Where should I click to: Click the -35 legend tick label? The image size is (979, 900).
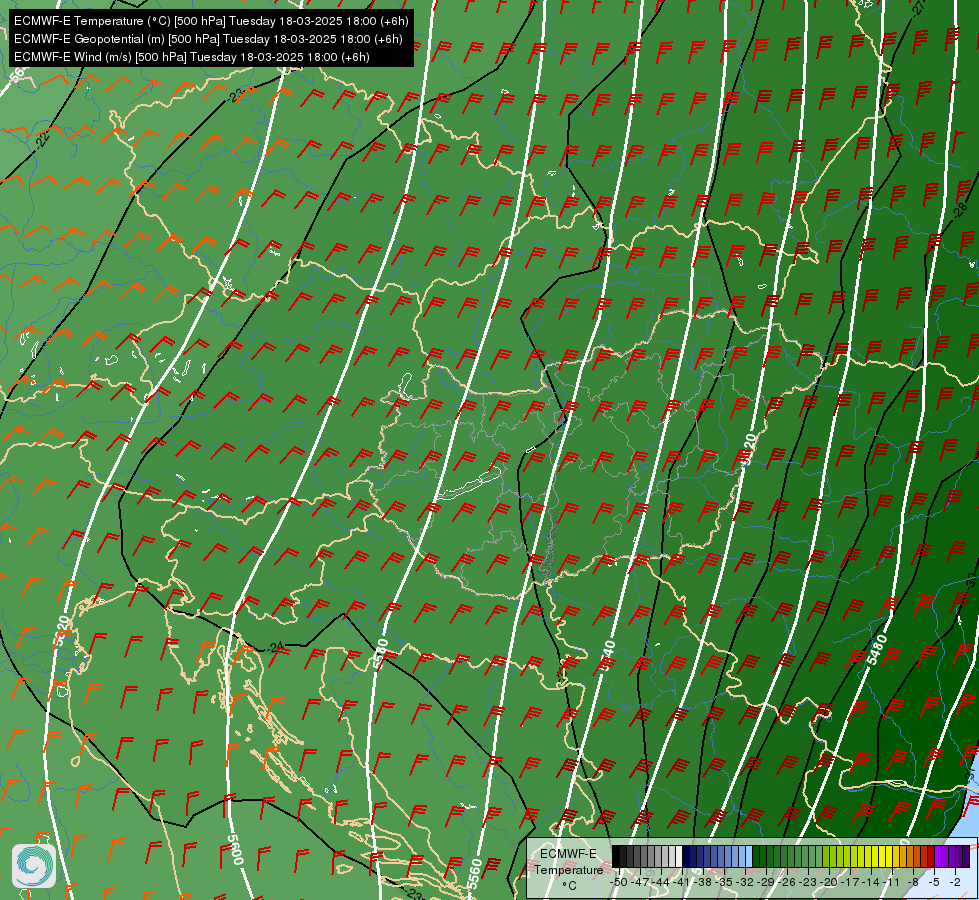[x=724, y=883]
